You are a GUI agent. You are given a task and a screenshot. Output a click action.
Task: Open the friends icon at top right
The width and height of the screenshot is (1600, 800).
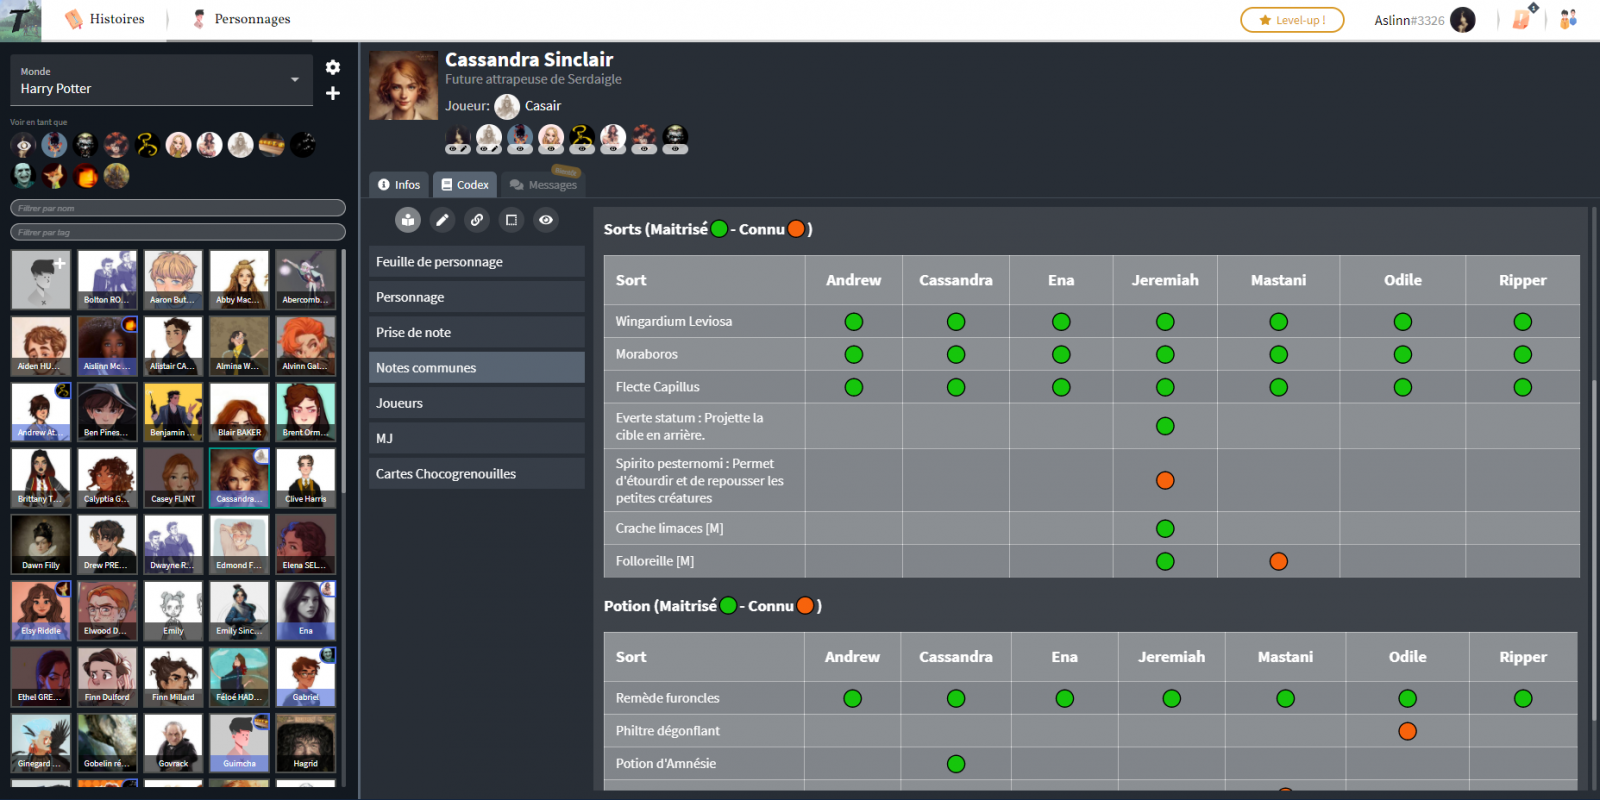pos(1568,19)
